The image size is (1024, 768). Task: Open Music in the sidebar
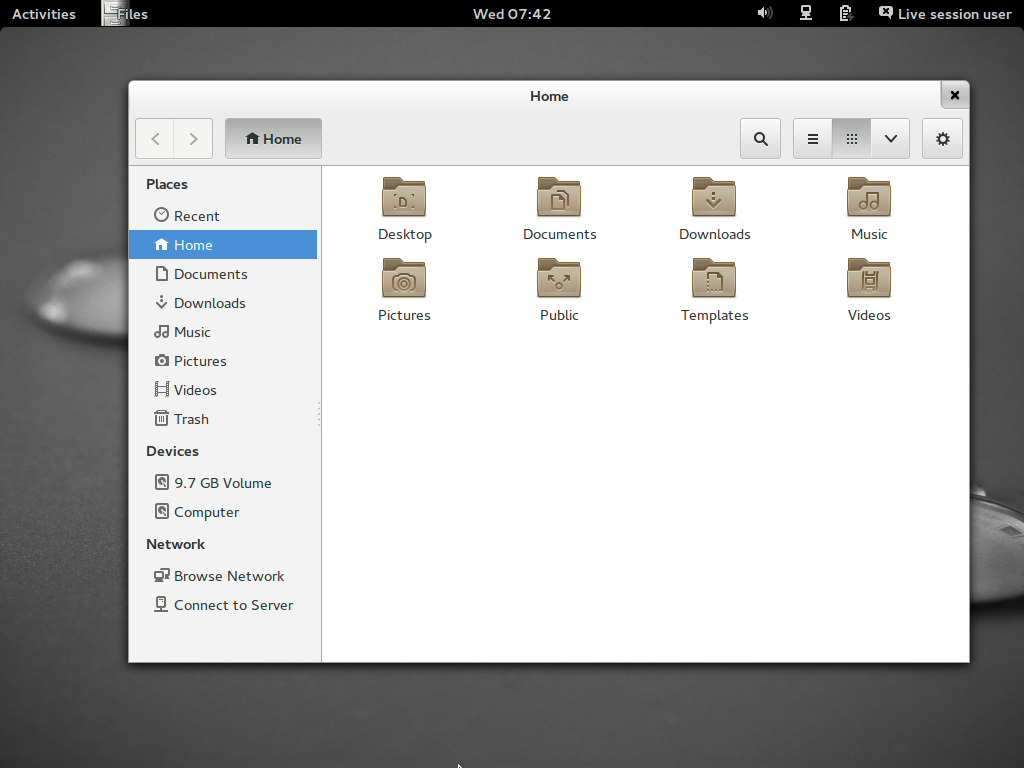(223, 332)
